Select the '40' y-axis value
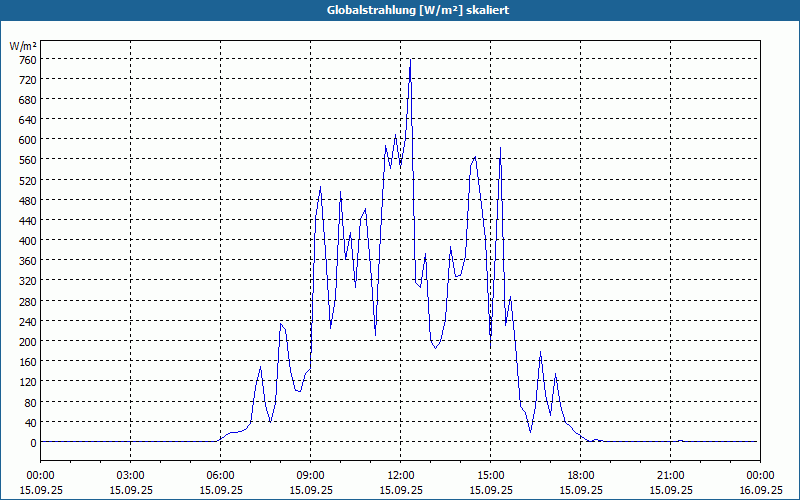The width and height of the screenshot is (800, 500). (31, 423)
